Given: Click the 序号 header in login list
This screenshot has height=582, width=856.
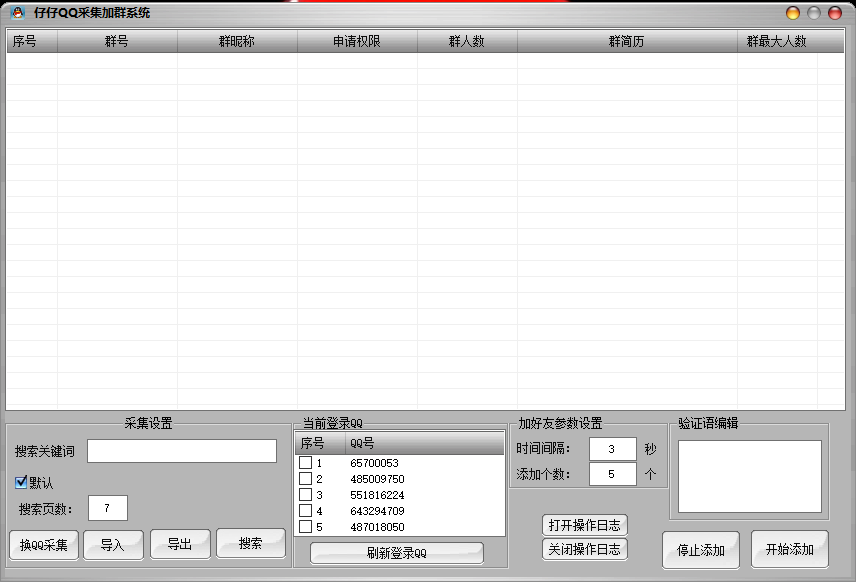Looking at the screenshot, I should coord(320,443).
